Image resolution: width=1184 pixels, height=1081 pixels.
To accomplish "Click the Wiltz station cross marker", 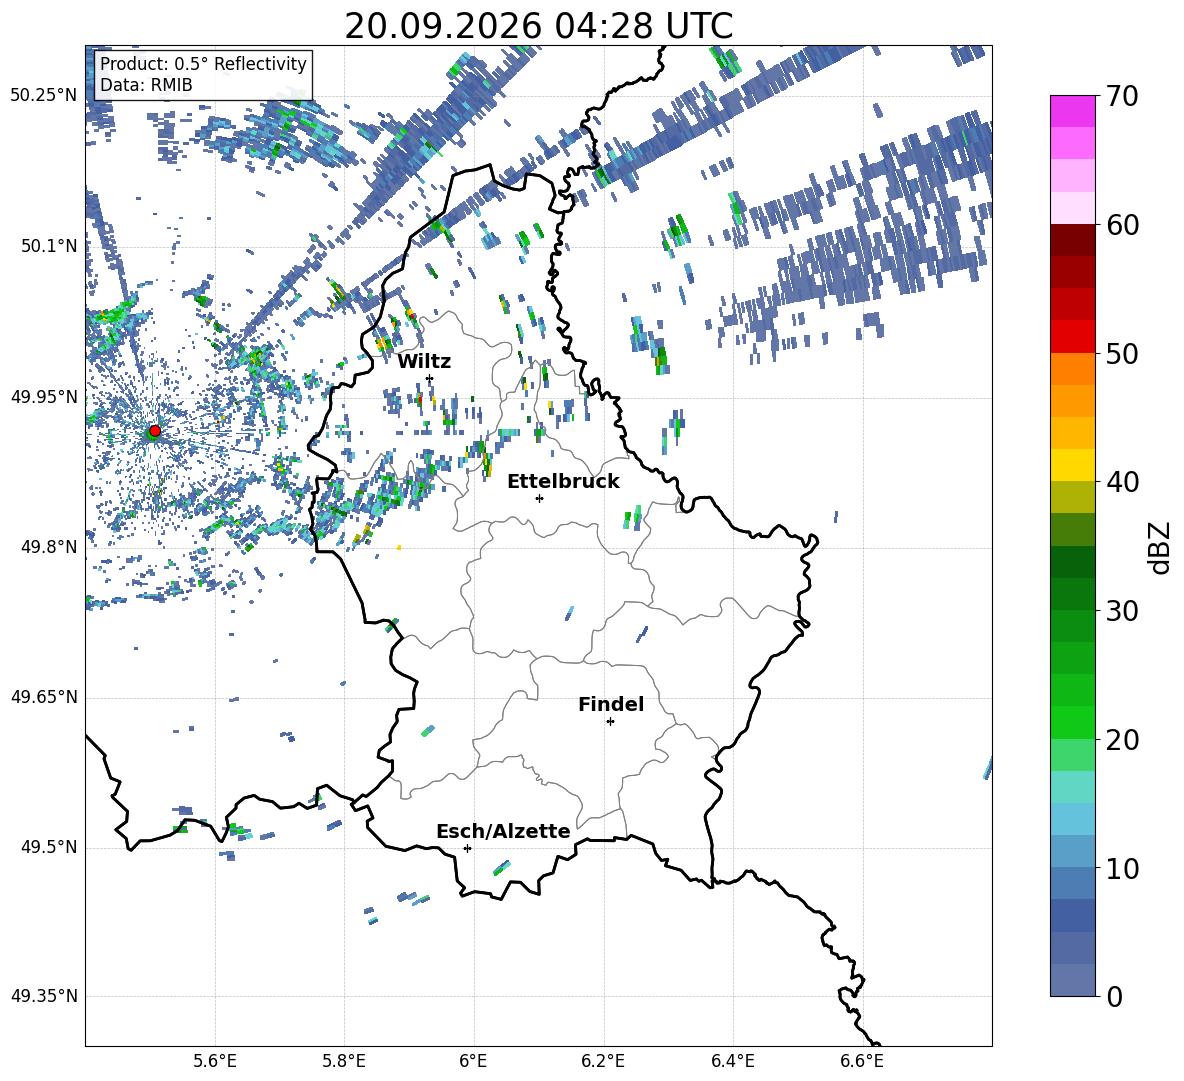I will (430, 378).
